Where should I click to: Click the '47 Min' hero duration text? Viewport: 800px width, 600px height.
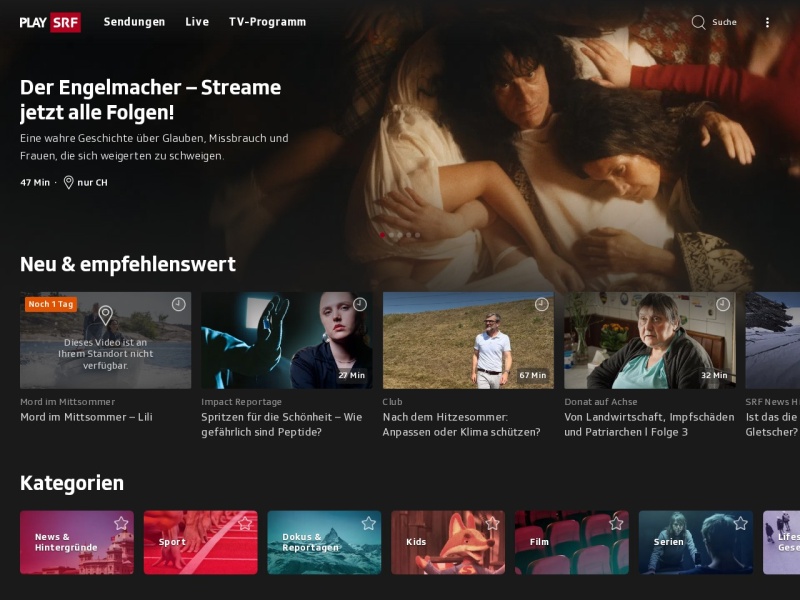[35, 182]
